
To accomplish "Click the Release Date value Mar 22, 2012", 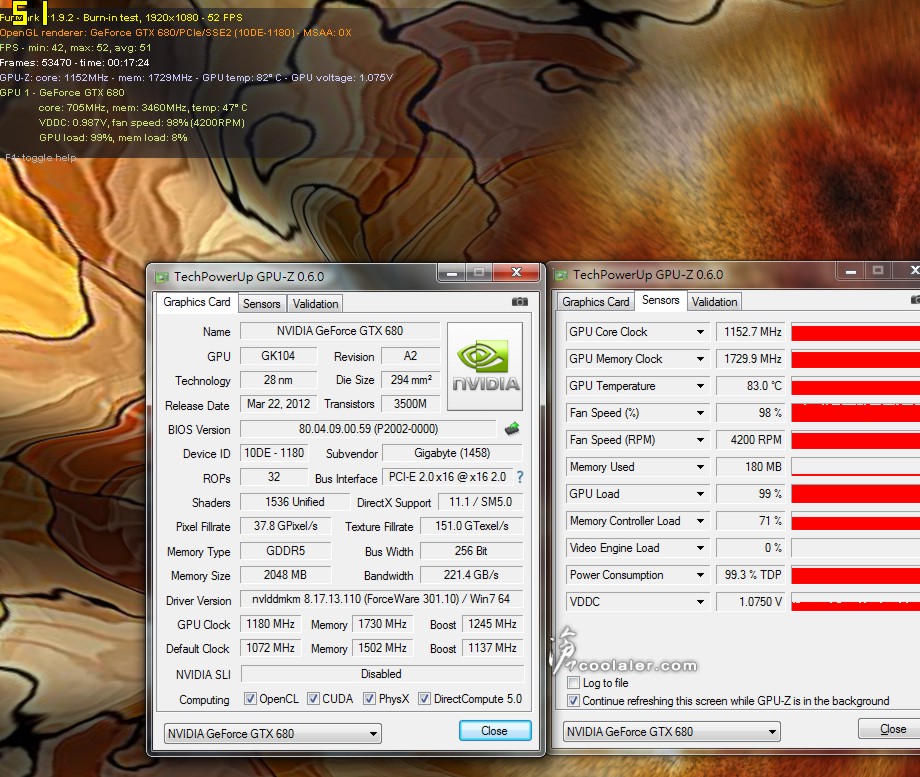I will (278, 404).
